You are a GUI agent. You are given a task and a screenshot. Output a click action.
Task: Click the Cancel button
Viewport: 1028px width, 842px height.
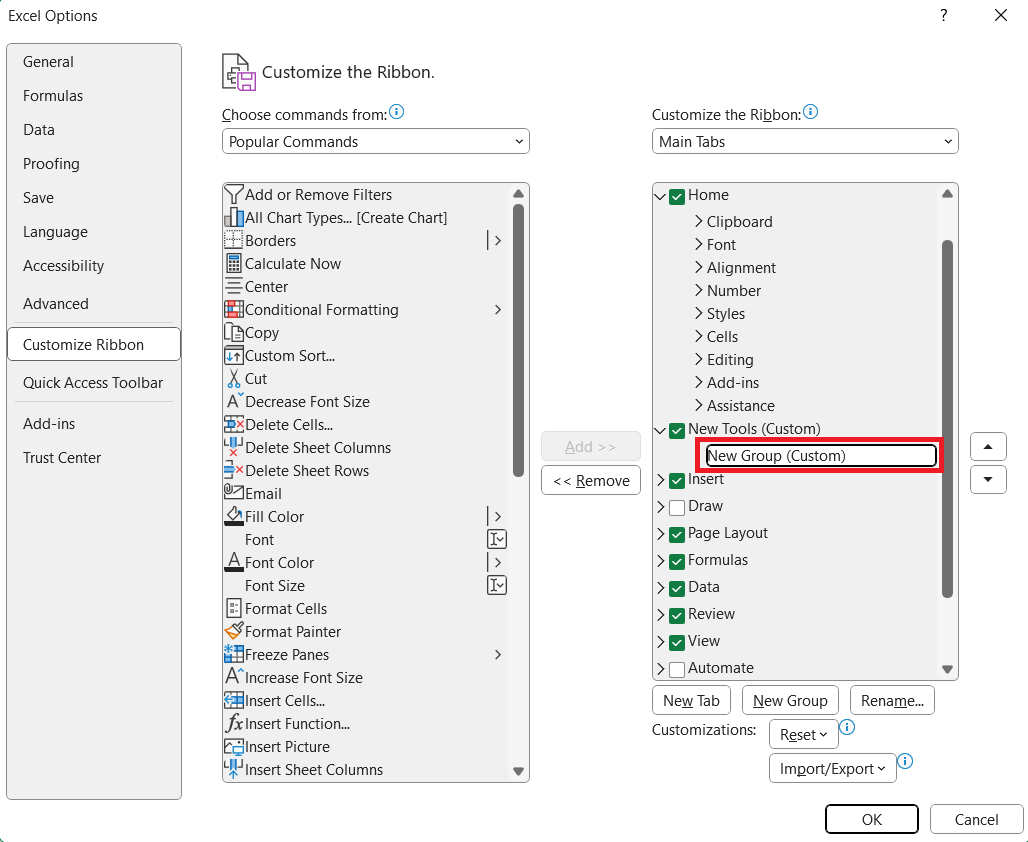click(x=976, y=820)
